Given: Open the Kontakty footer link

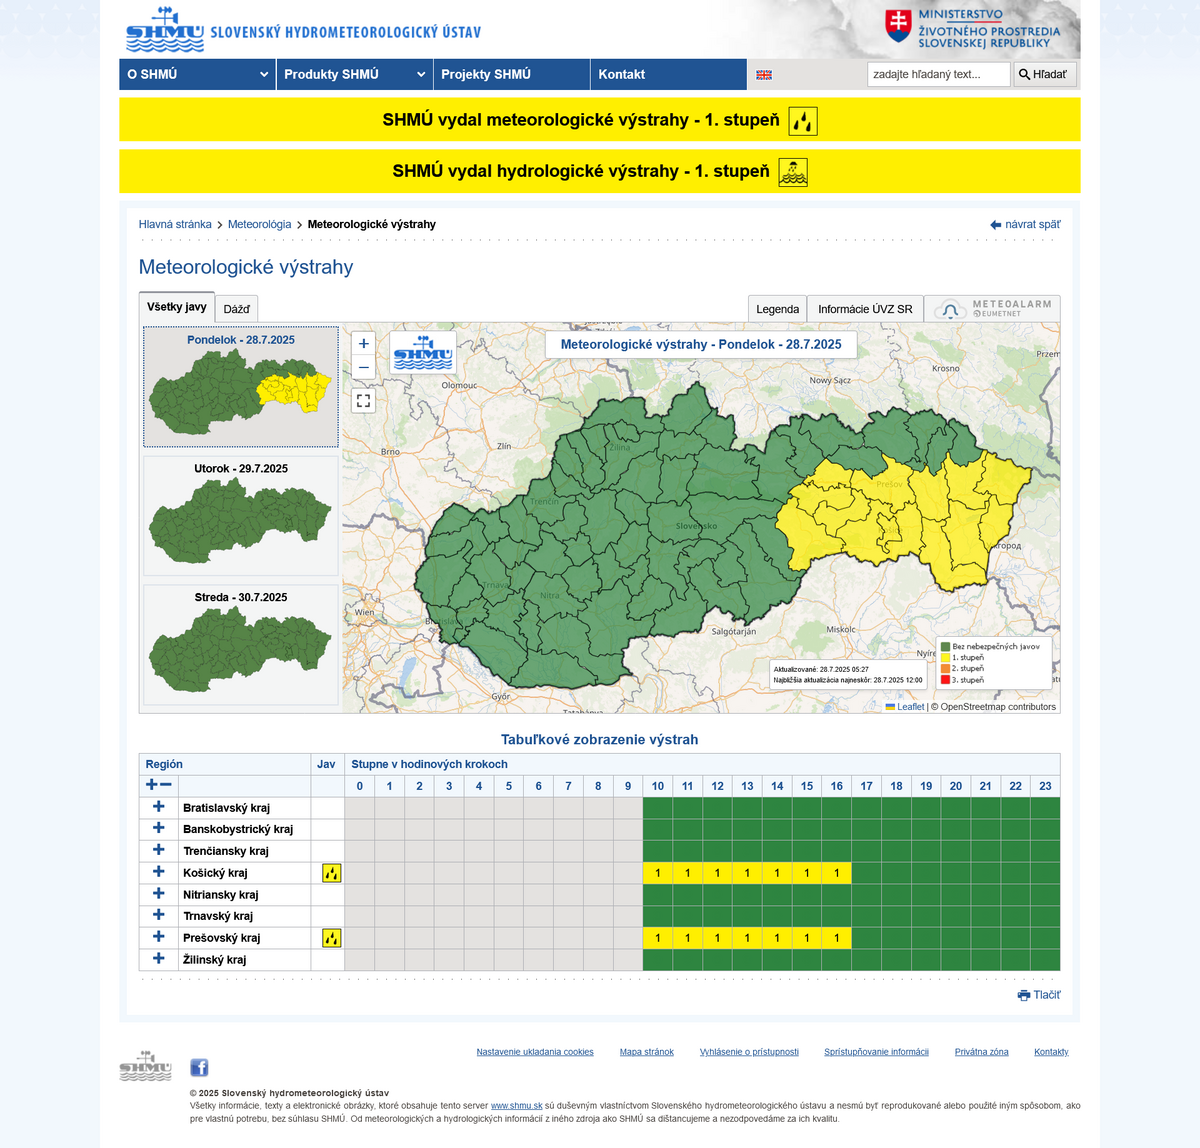Looking at the screenshot, I should [x=1051, y=1052].
